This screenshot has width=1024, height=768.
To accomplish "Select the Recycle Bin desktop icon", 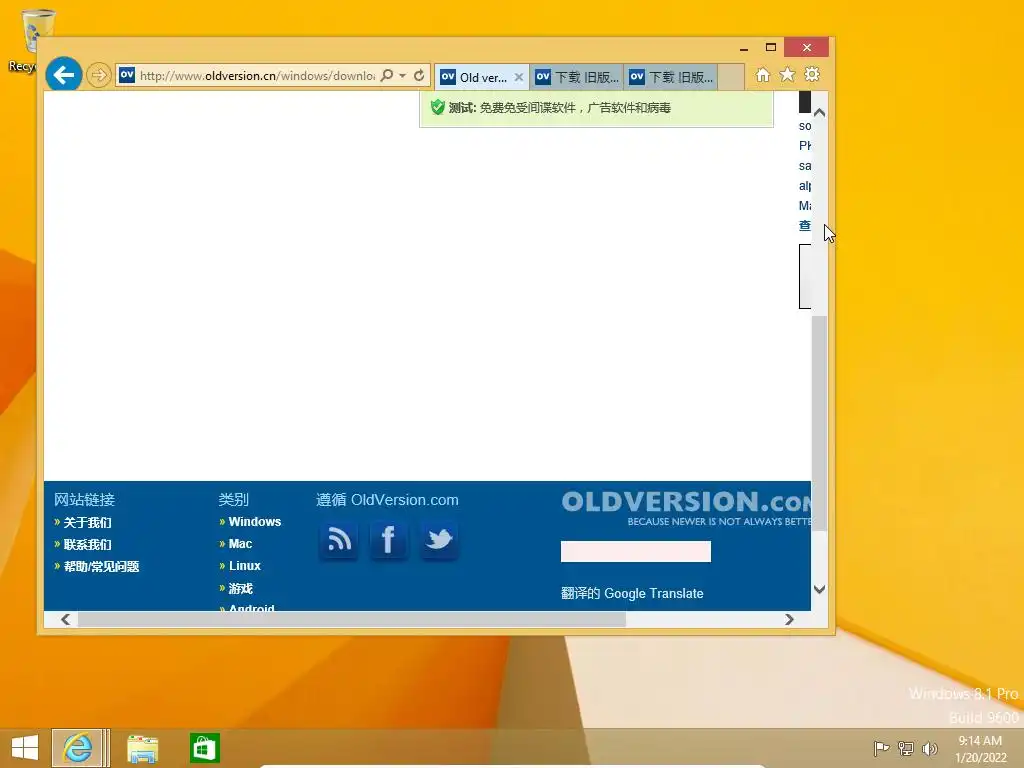I will pos(29,40).
